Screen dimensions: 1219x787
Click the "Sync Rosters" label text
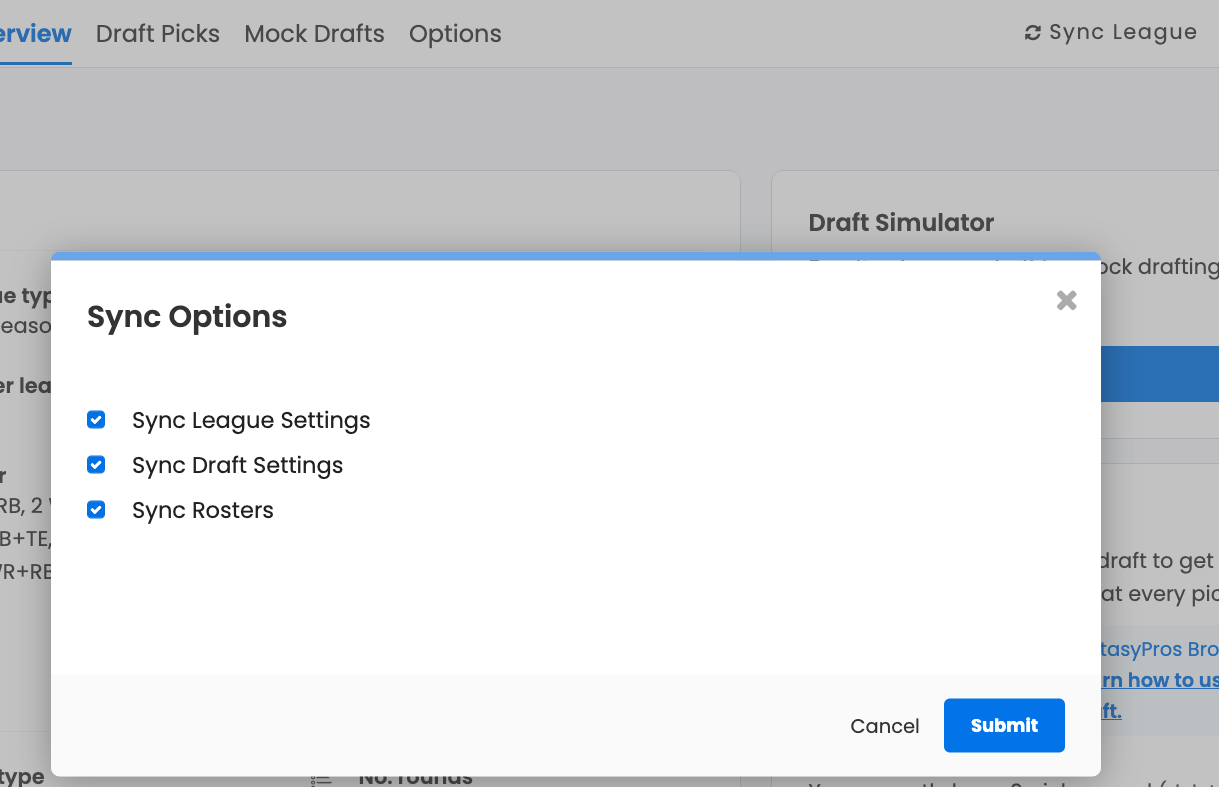coord(202,510)
